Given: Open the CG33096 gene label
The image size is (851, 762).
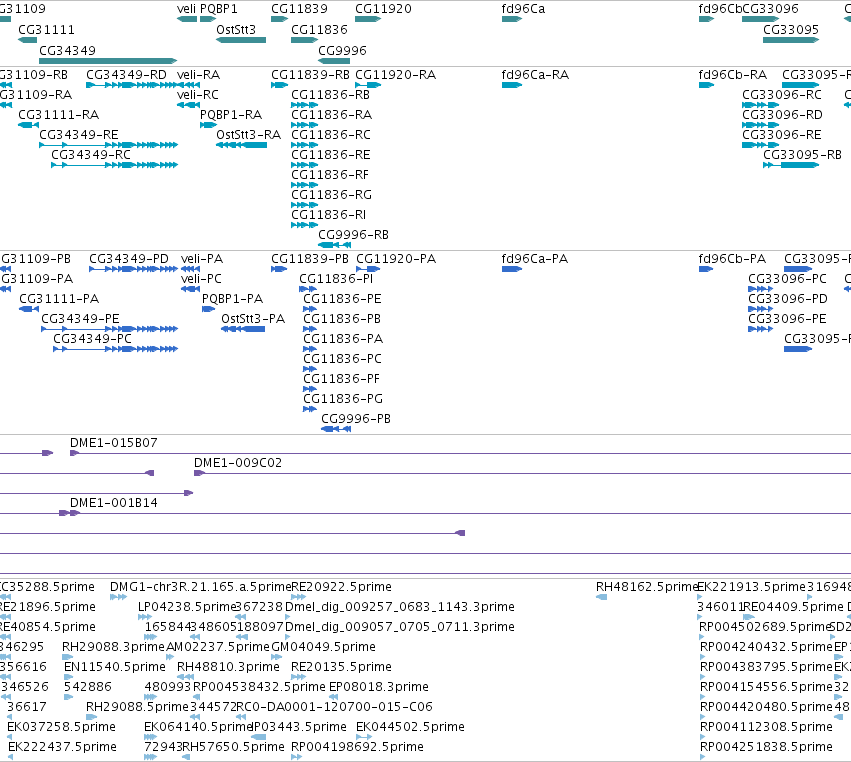Looking at the screenshot, I should 770,9.
